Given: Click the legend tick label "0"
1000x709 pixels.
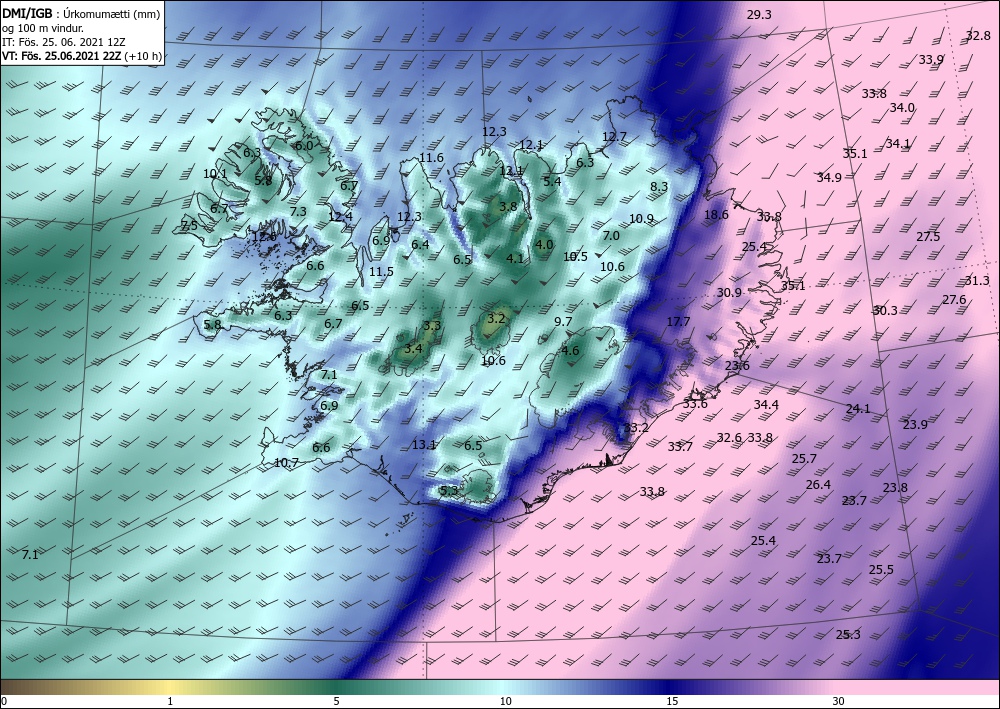Looking at the screenshot, I should (x=4, y=702).
